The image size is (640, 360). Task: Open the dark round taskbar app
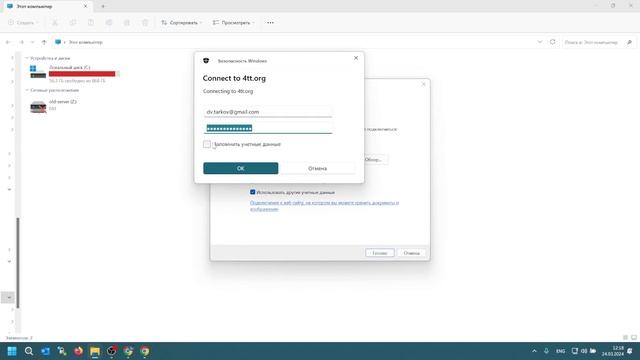pos(112,351)
